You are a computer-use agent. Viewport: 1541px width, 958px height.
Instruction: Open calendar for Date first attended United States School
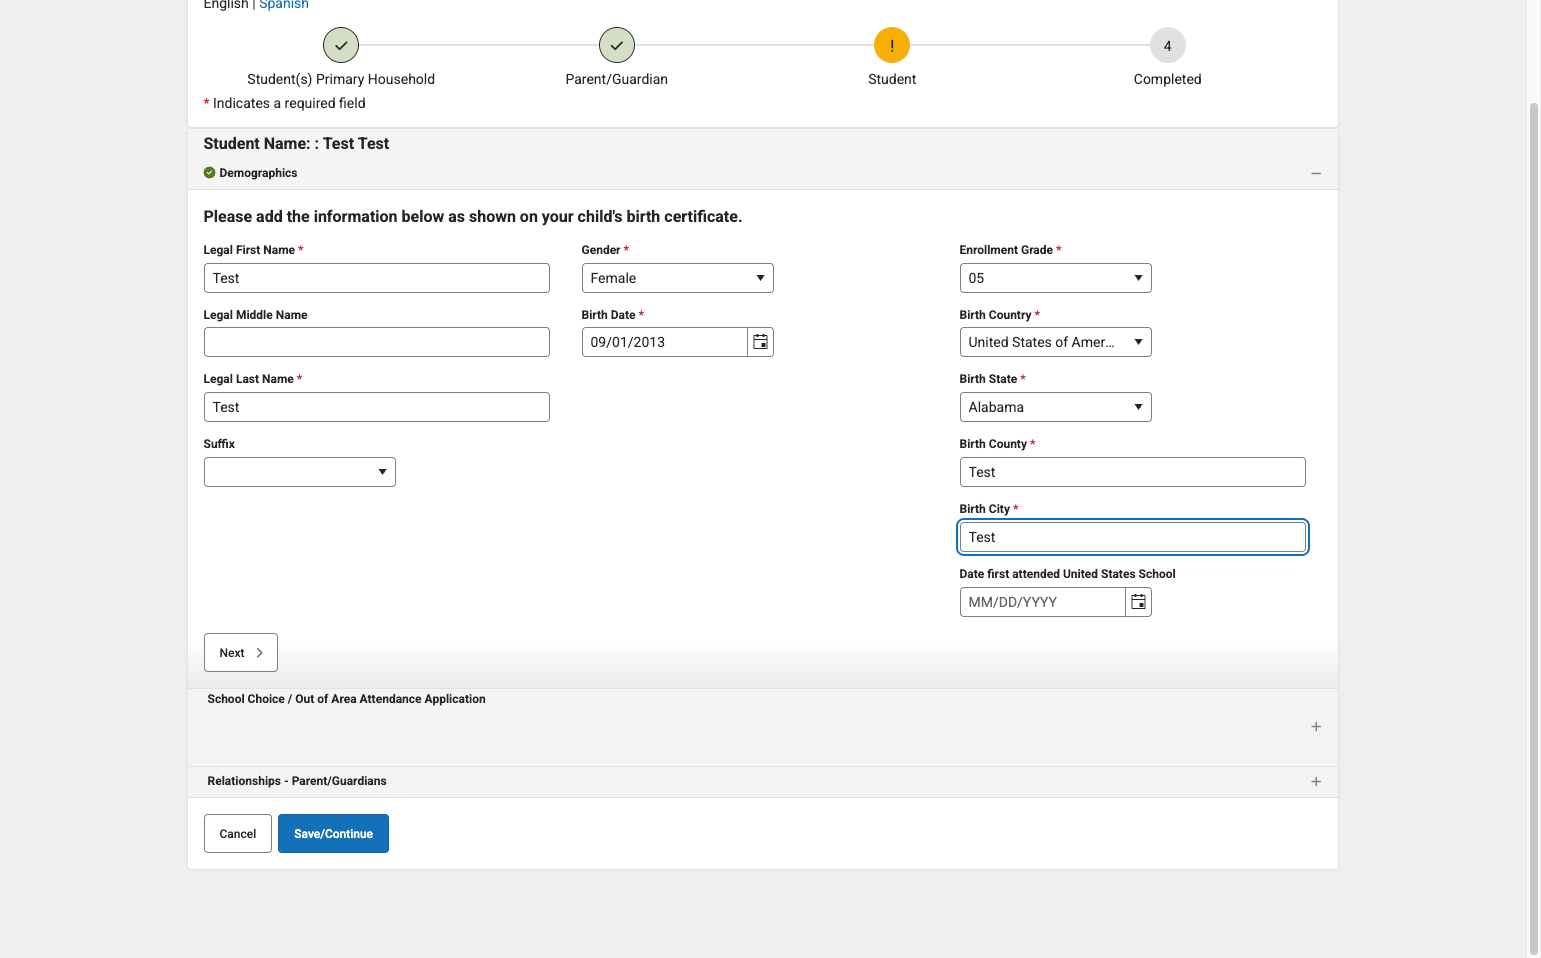(1138, 602)
